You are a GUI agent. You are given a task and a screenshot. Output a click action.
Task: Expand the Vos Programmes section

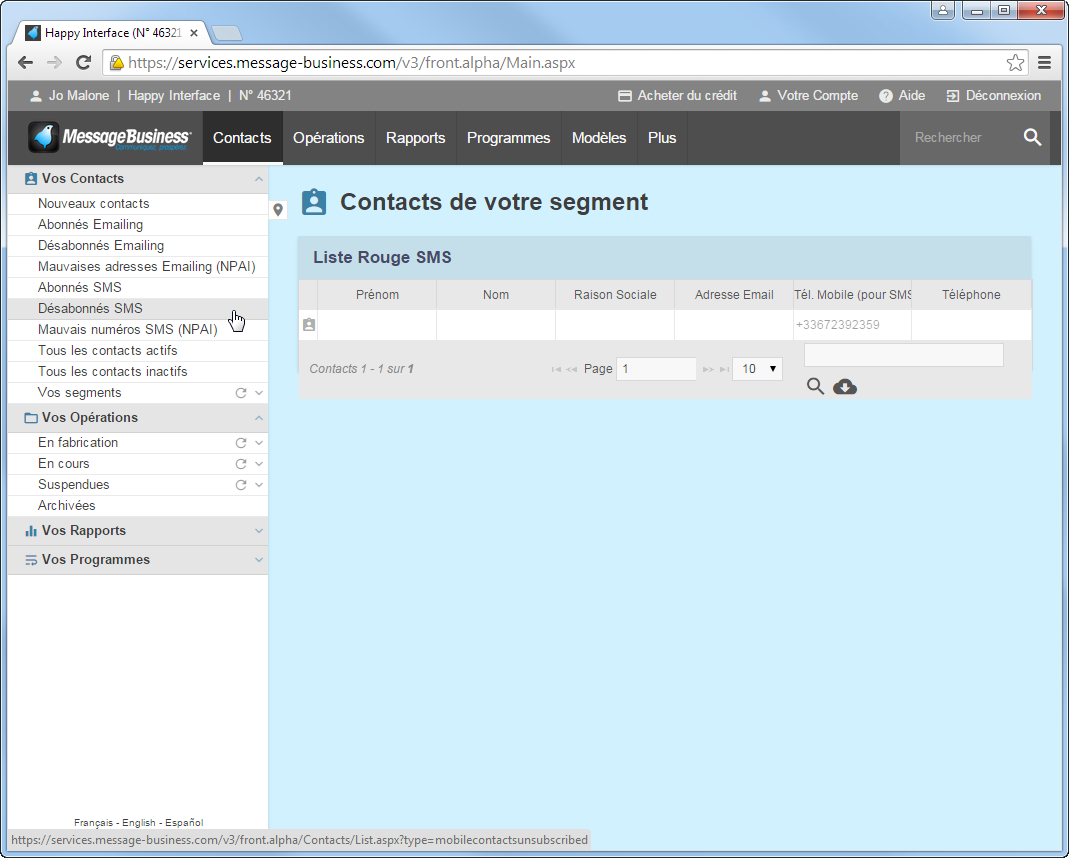258,560
